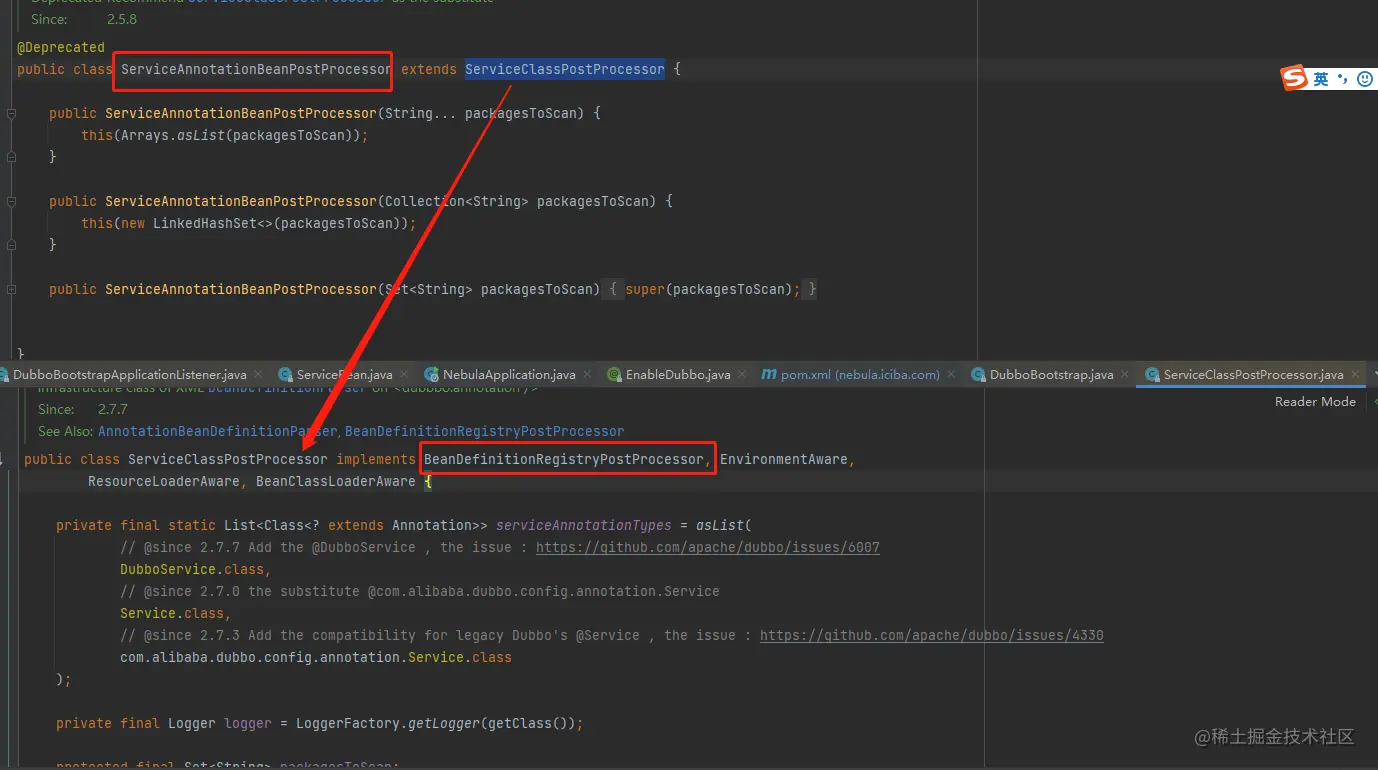This screenshot has height=770, width=1378.
Task: Close the ServiceBean.java tab
Action: point(404,375)
